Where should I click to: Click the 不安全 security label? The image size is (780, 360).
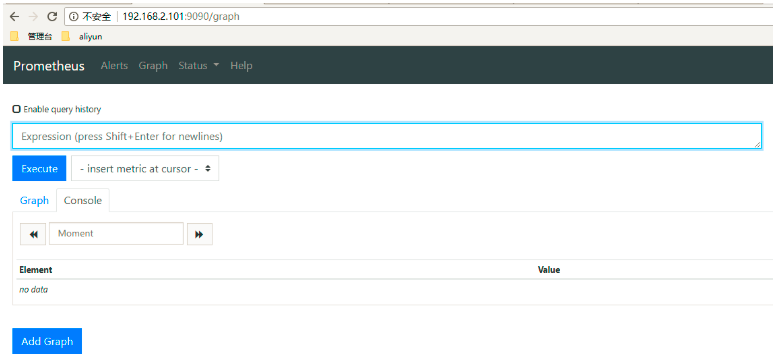click(x=97, y=16)
